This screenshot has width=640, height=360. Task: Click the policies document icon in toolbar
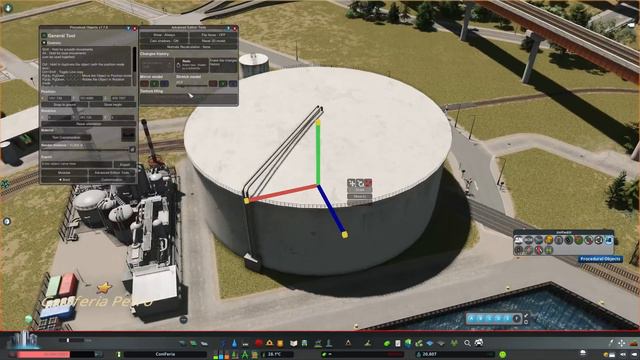pyautogui.click(x=398, y=343)
